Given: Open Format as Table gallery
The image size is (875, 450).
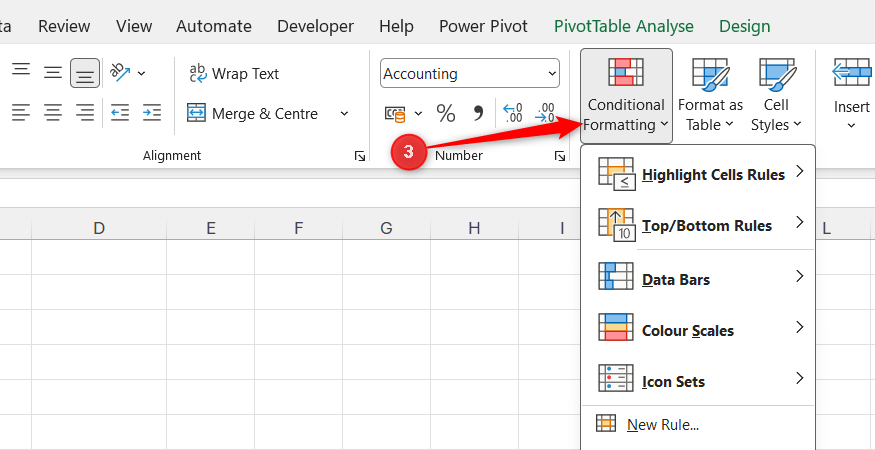Looking at the screenshot, I should [x=710, y=96].
